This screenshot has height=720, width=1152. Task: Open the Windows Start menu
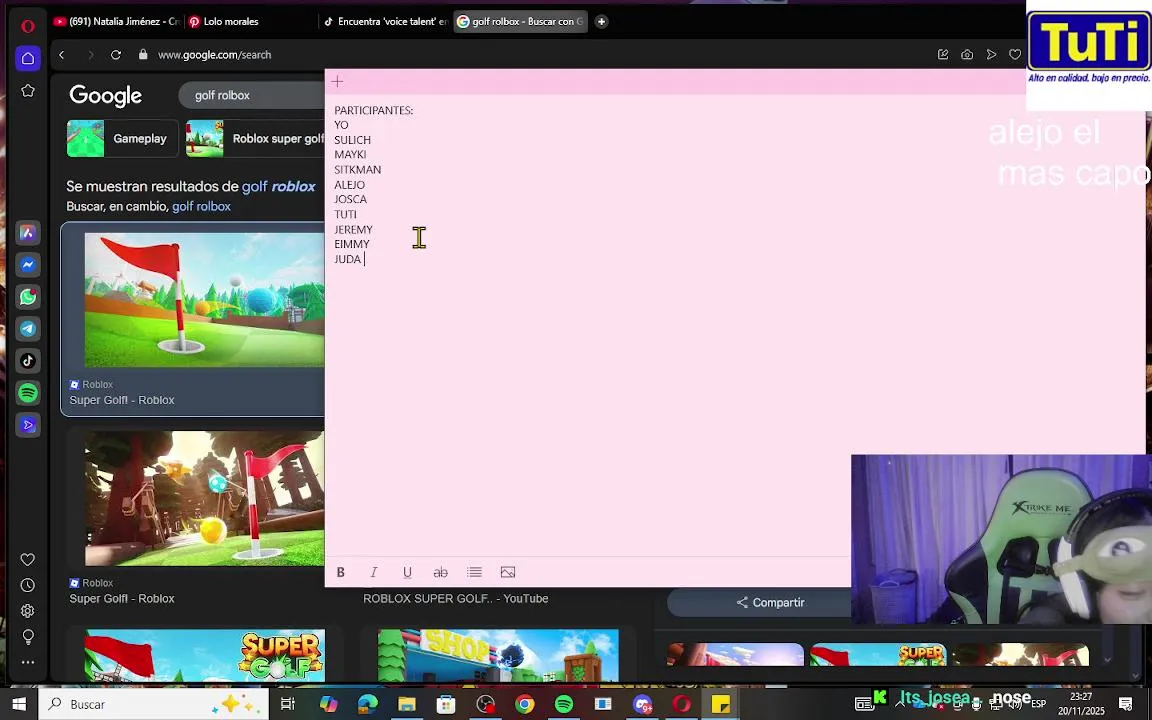(x=19, y=705)
